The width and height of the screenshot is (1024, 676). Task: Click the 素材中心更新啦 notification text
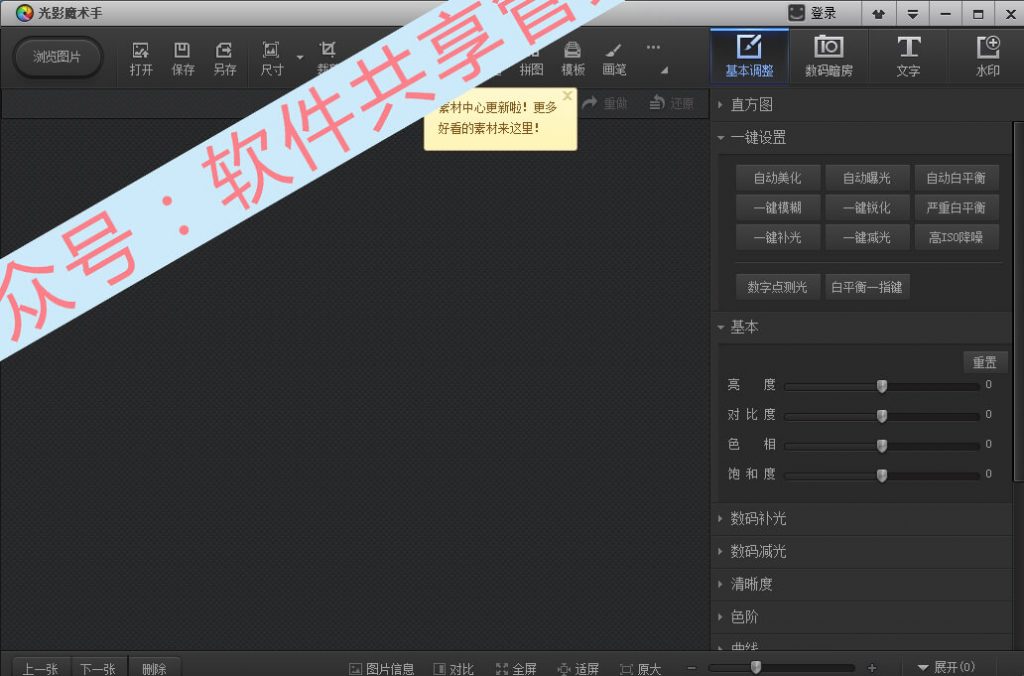click(498, 118)
